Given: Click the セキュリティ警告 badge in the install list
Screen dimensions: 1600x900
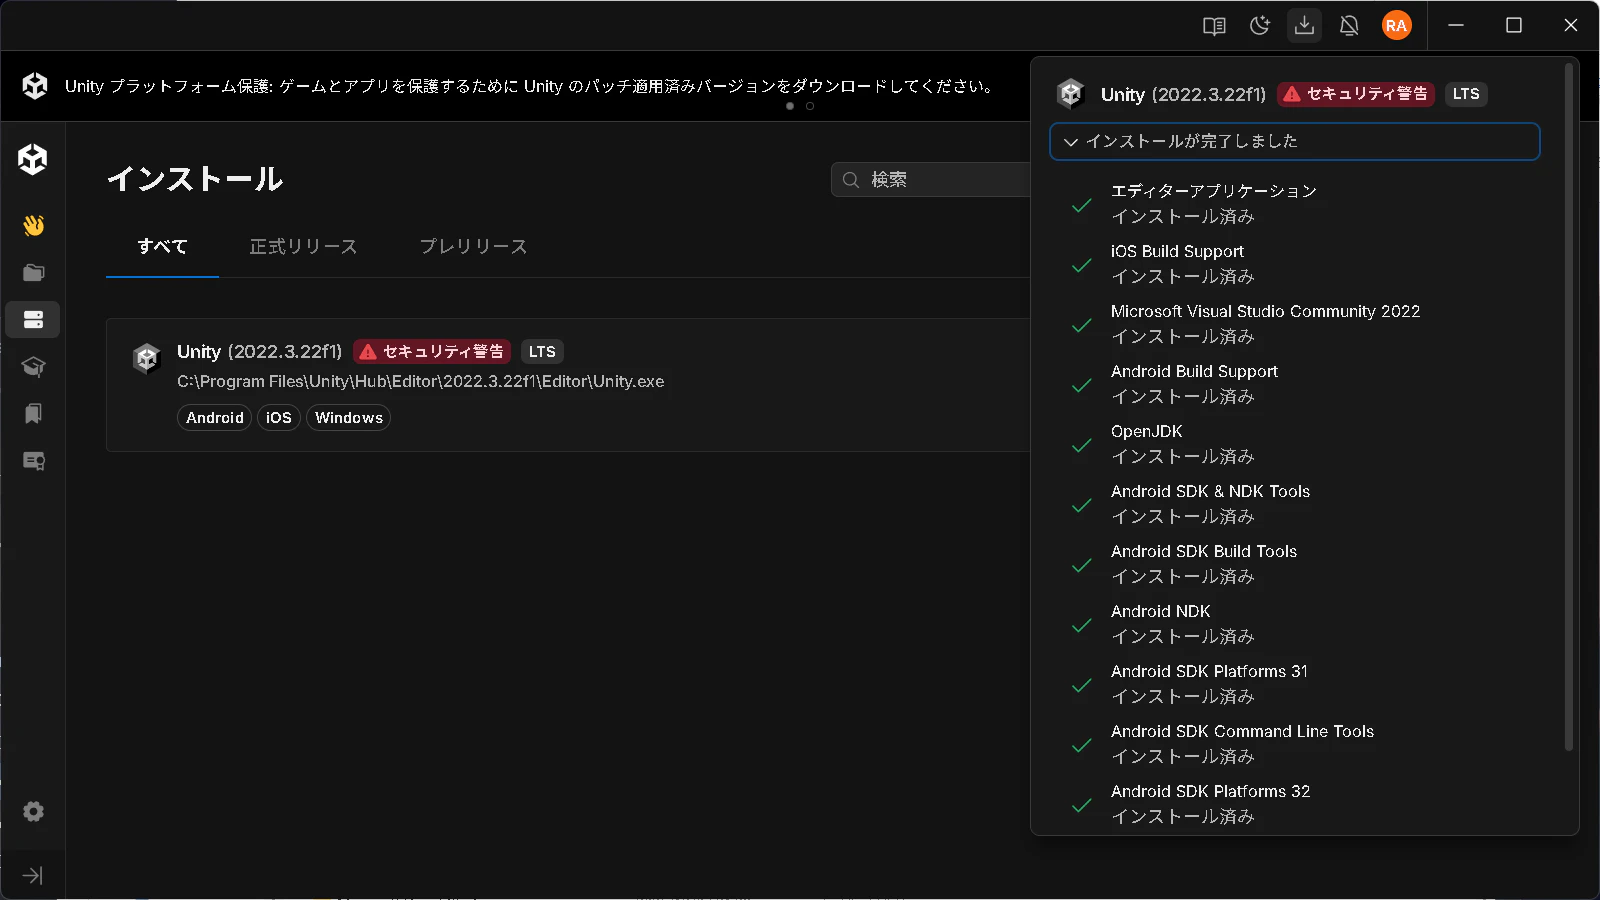Looking at the screenshot, I should point(432,352).
